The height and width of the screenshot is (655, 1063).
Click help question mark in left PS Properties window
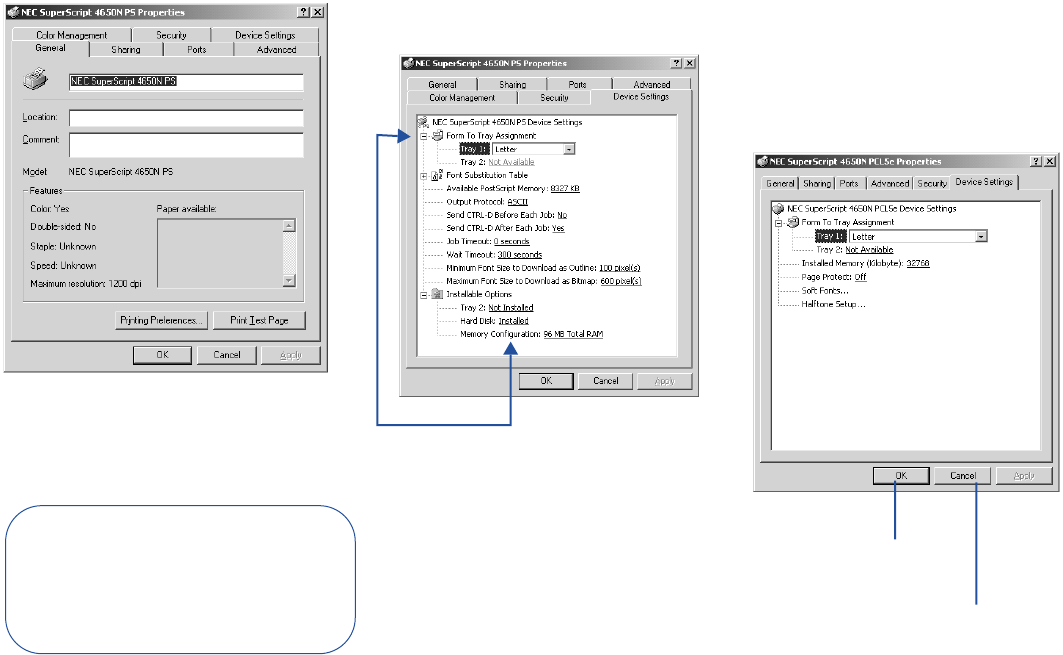coord(304,12)
